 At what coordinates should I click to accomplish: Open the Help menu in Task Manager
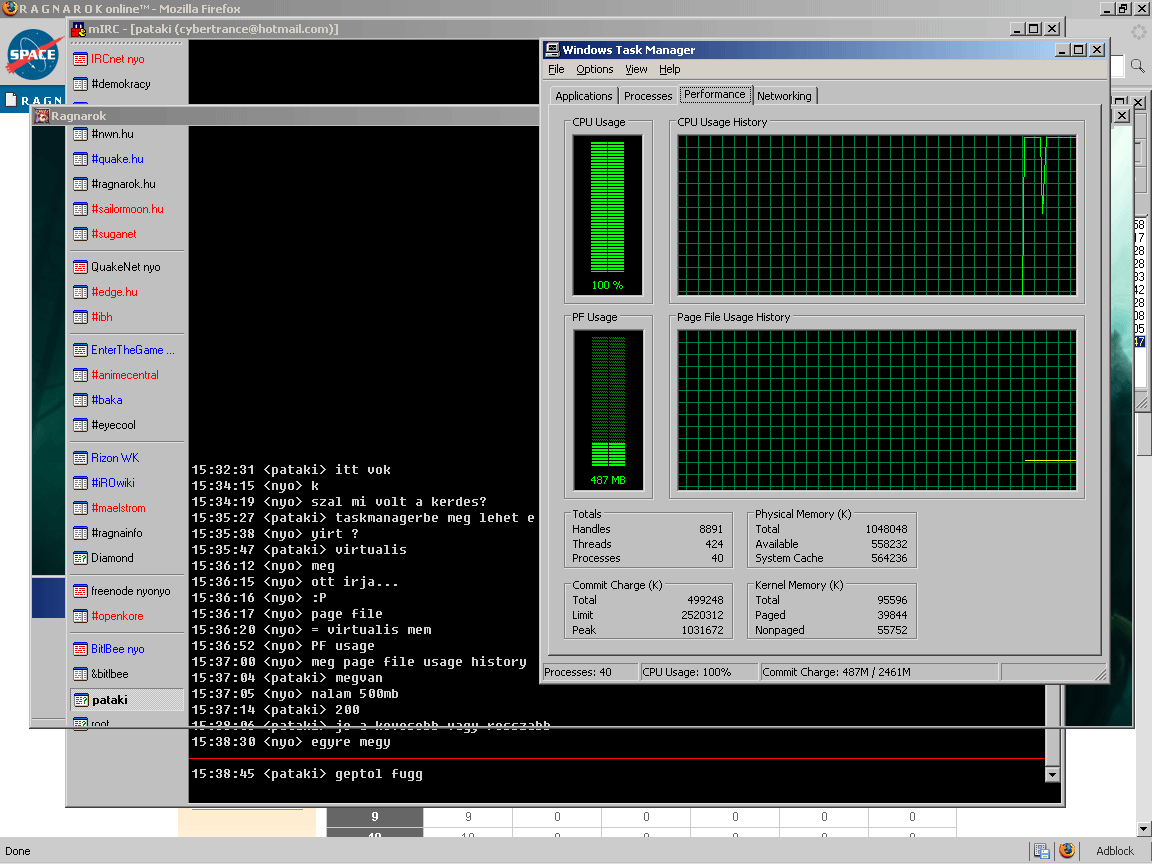pyautogui.click(x=669, y=69)
